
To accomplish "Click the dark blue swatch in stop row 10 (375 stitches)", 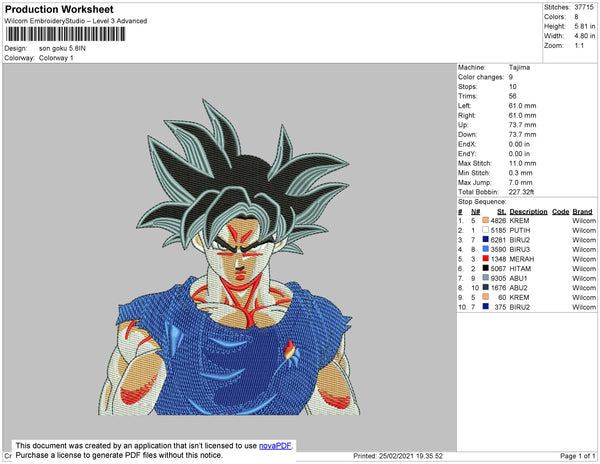I will pos(486,306).
